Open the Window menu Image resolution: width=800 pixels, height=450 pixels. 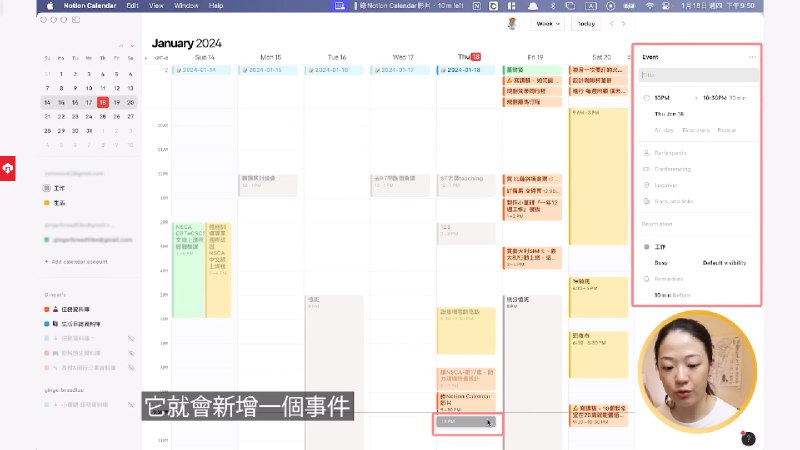click(x=186, y=6)
